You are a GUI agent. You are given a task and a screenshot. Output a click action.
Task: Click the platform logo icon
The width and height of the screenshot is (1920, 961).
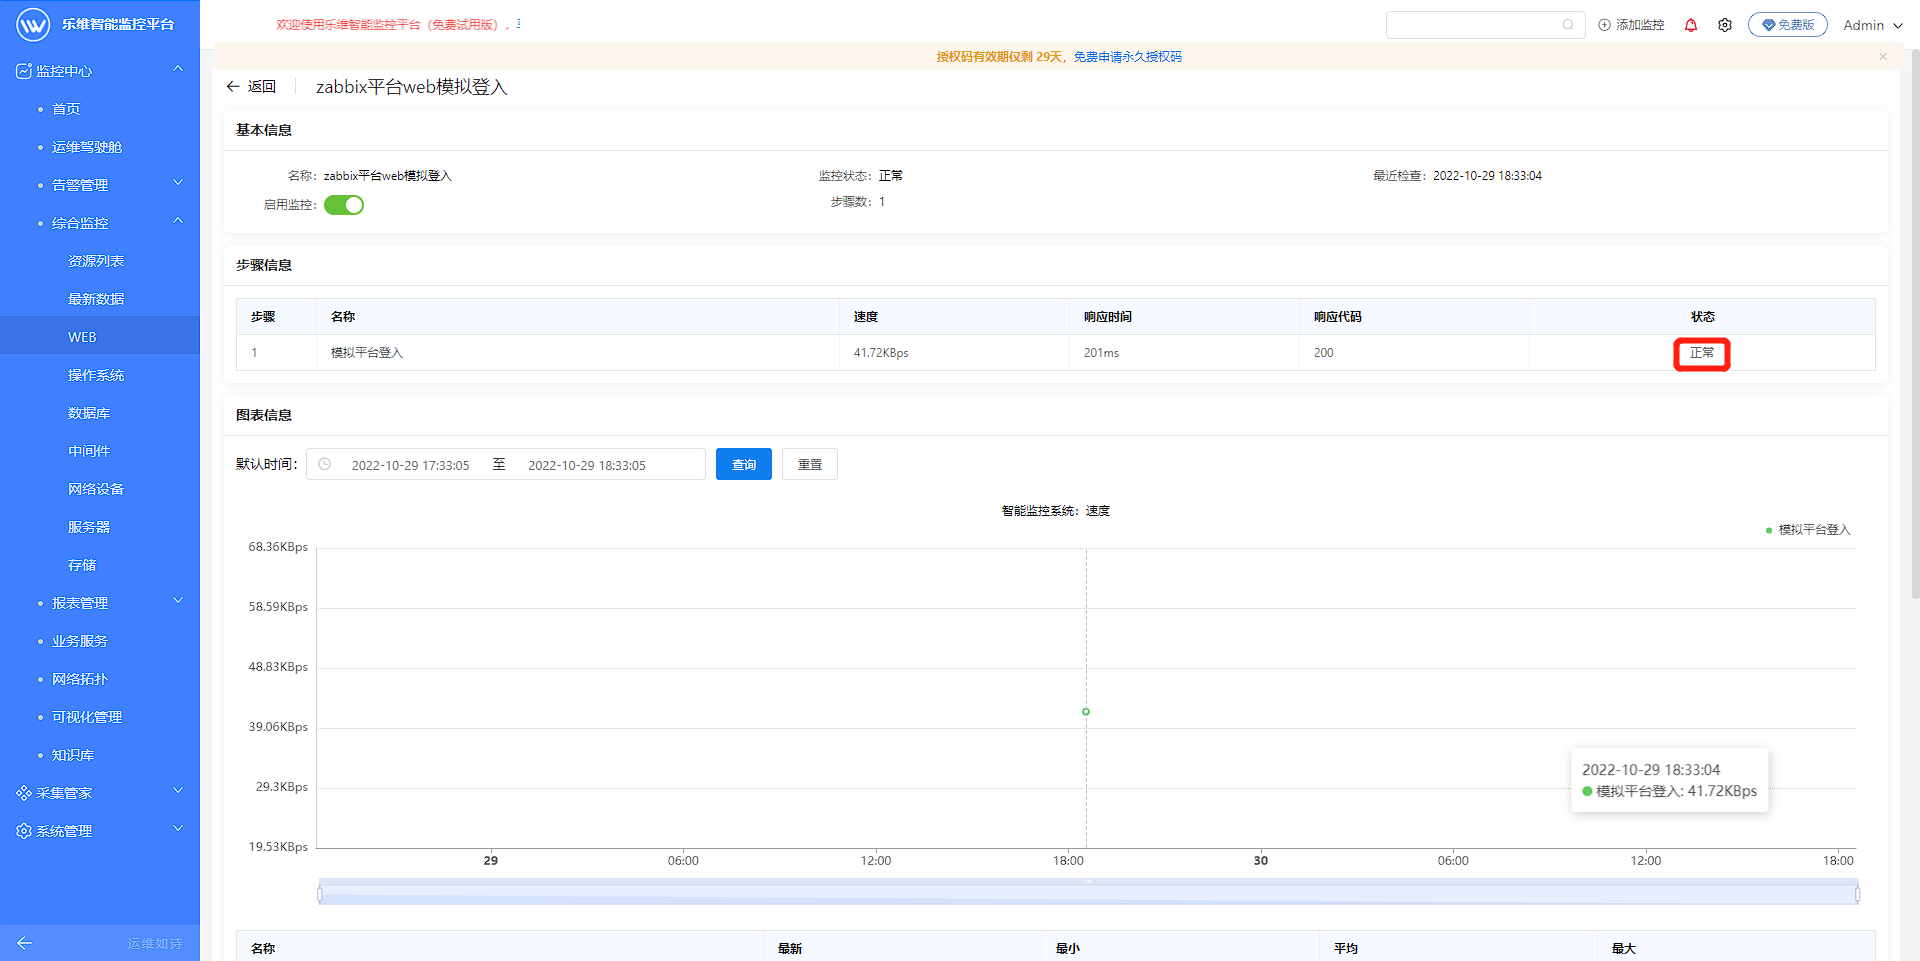click(x=32, y=24)
